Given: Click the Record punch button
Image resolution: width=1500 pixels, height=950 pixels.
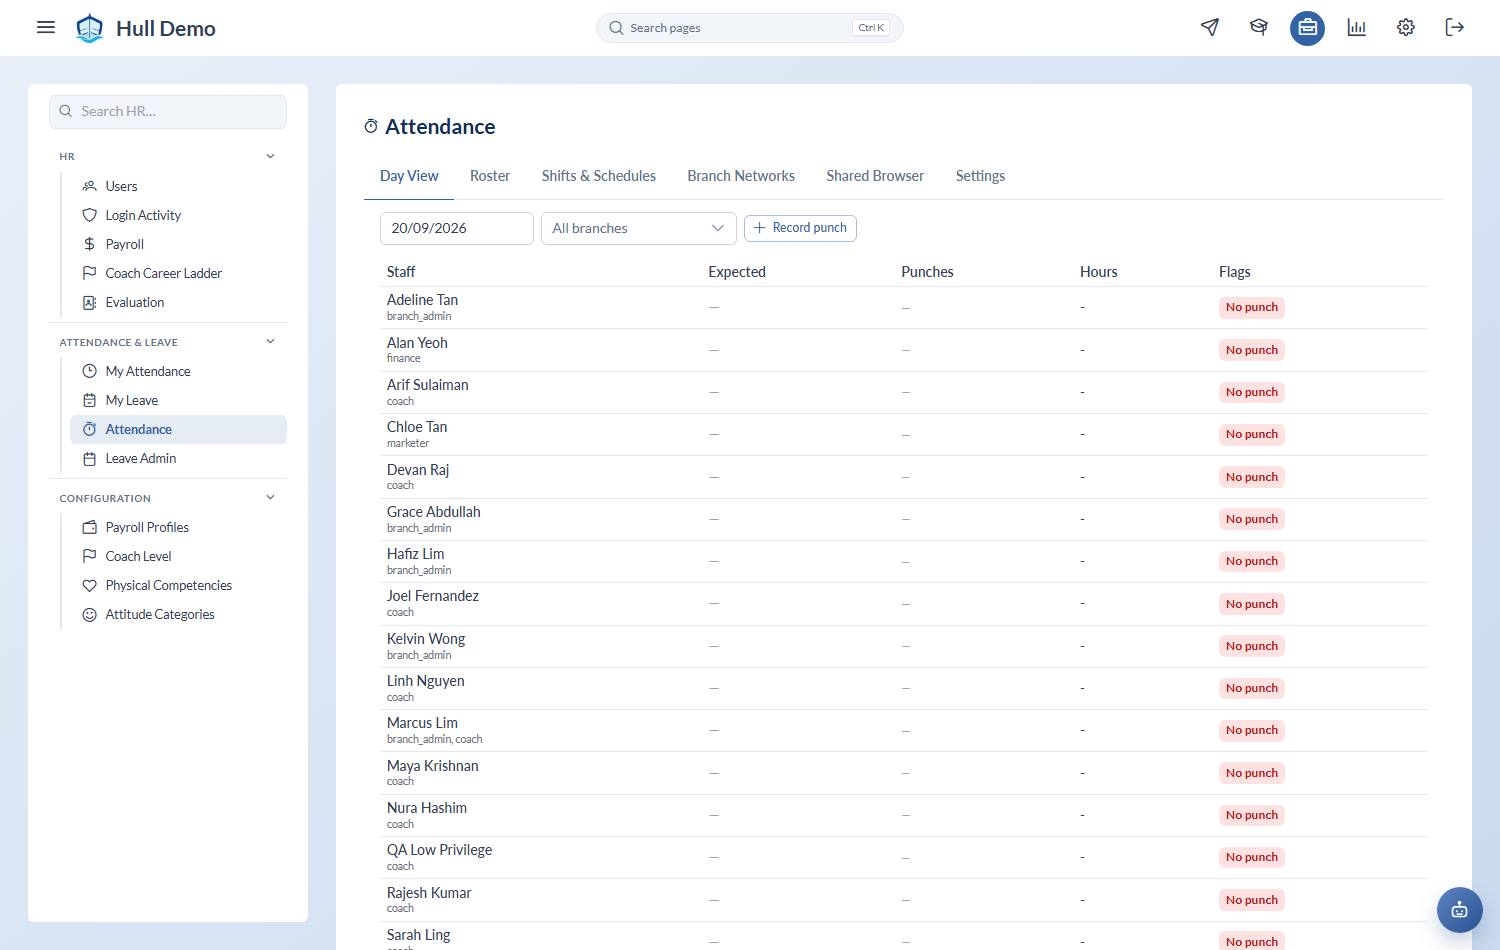Looking at the screenshot, I should tap(800, 228).
